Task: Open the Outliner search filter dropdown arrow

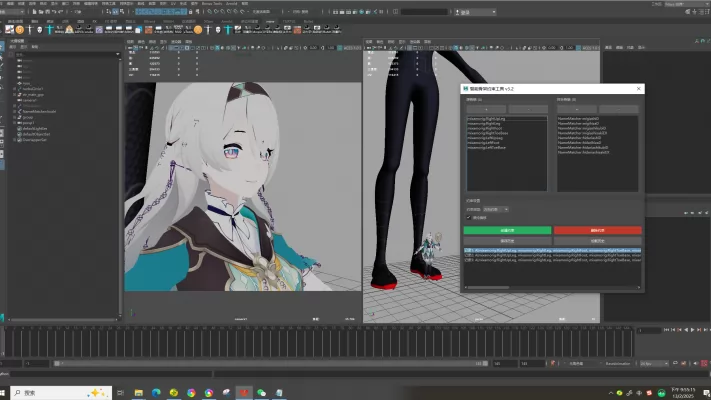Action: (118, 54)
